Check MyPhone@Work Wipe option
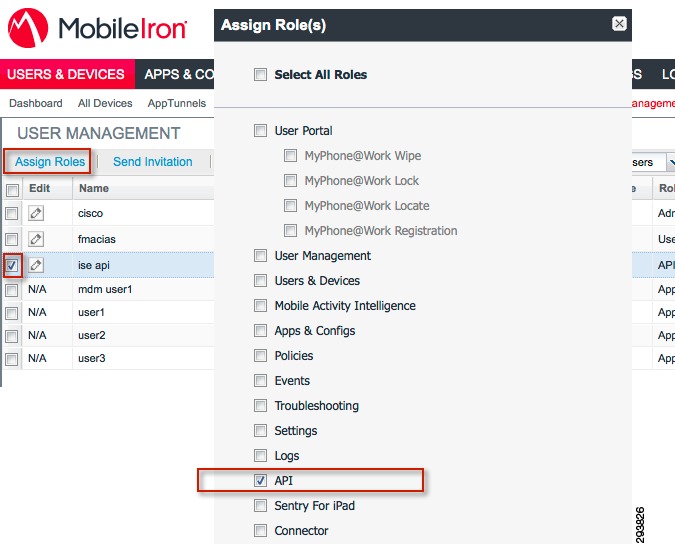Viewport: 675px width, 544px height. [291, 155]
